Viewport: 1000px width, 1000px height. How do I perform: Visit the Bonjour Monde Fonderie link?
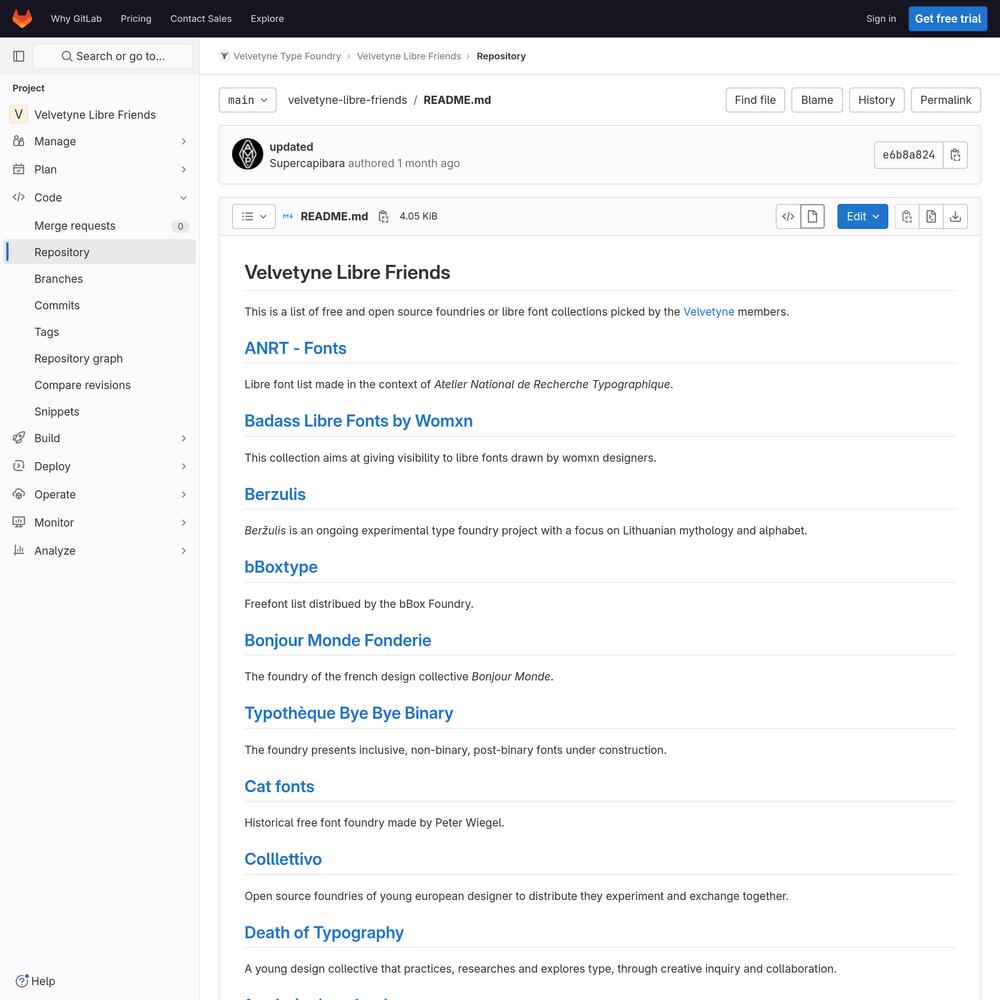point(337,640)
